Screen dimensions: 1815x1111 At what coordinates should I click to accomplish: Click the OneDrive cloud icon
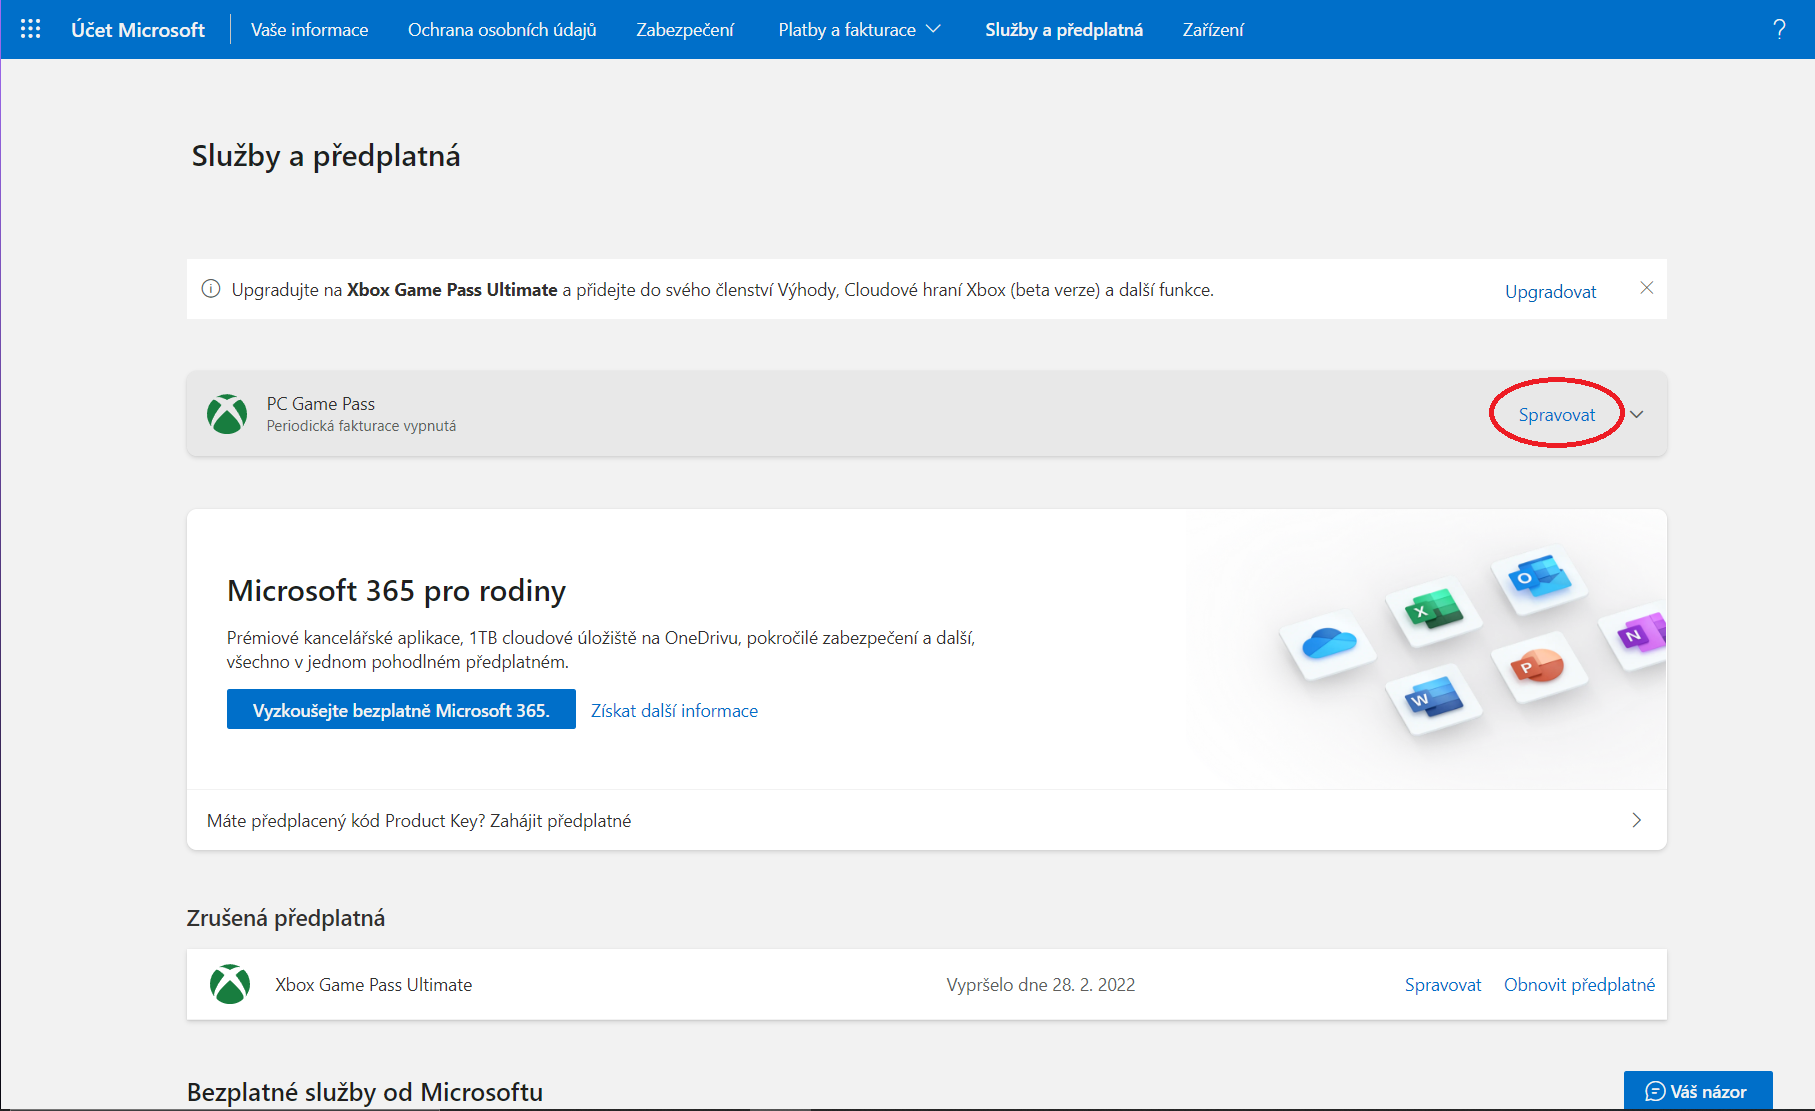pos(1329,643)
